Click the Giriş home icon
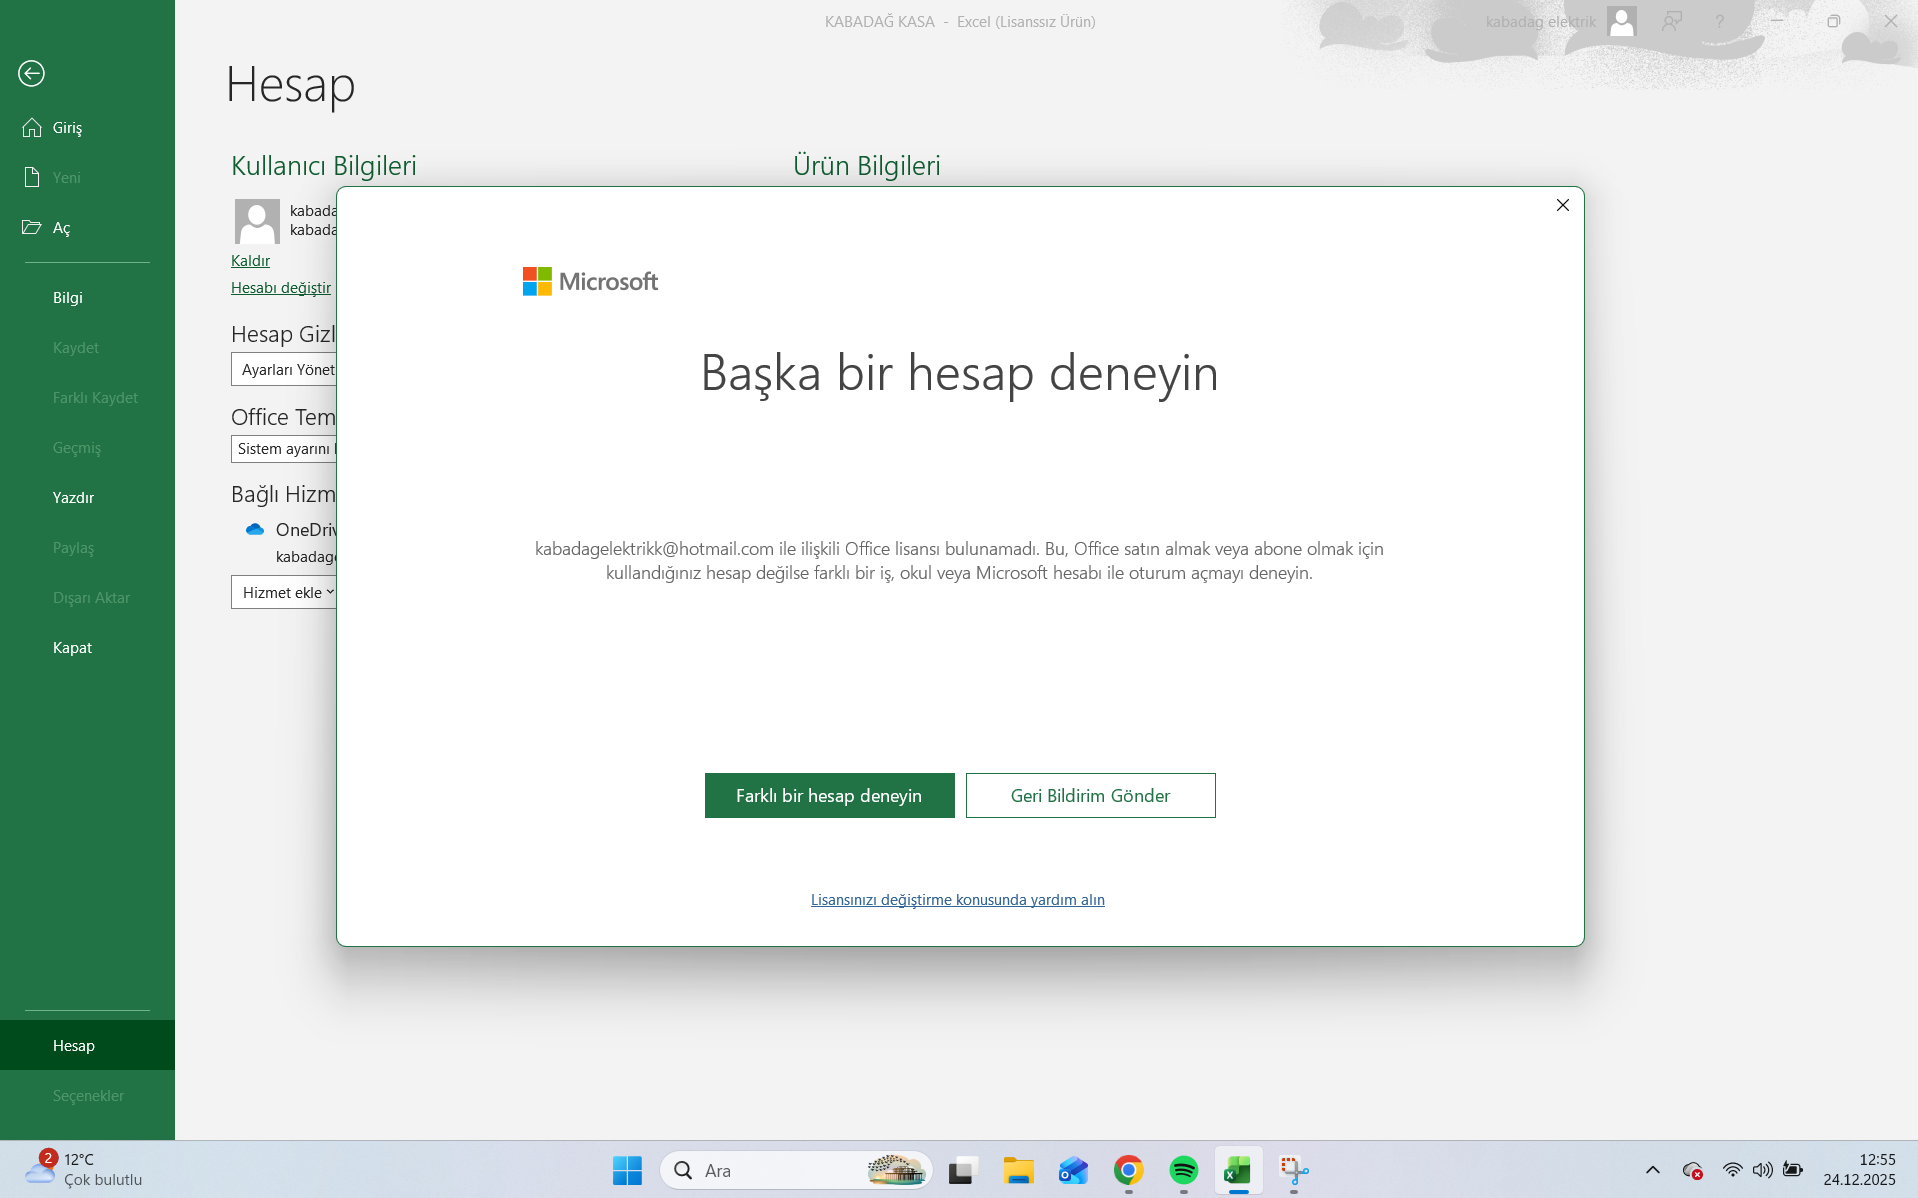Image resolution: width=1918 pixels, height=1198 pixels. click(32, 127)
